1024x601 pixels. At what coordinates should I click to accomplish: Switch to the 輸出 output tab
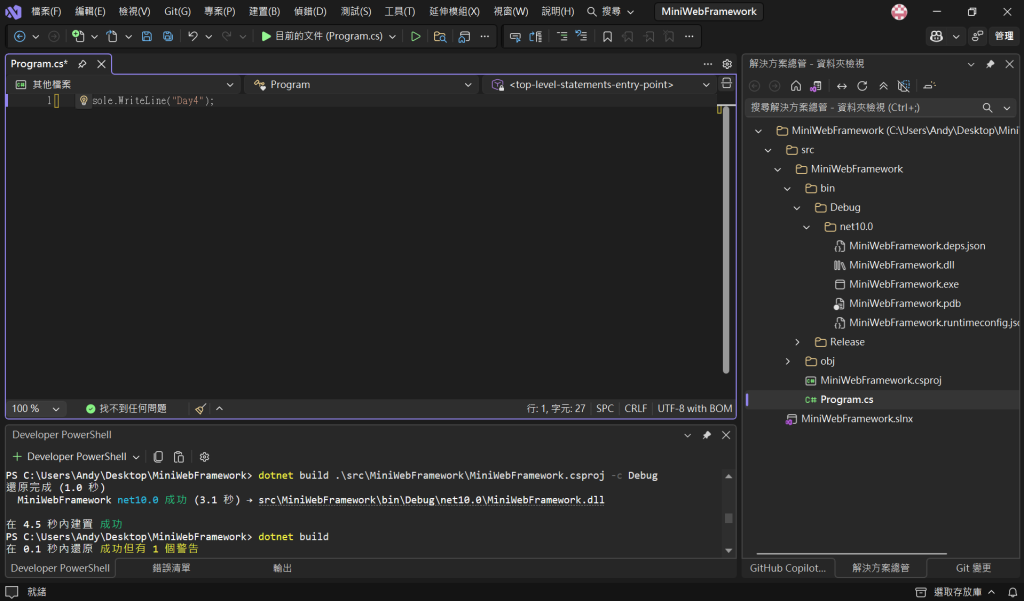coord(282,568)
